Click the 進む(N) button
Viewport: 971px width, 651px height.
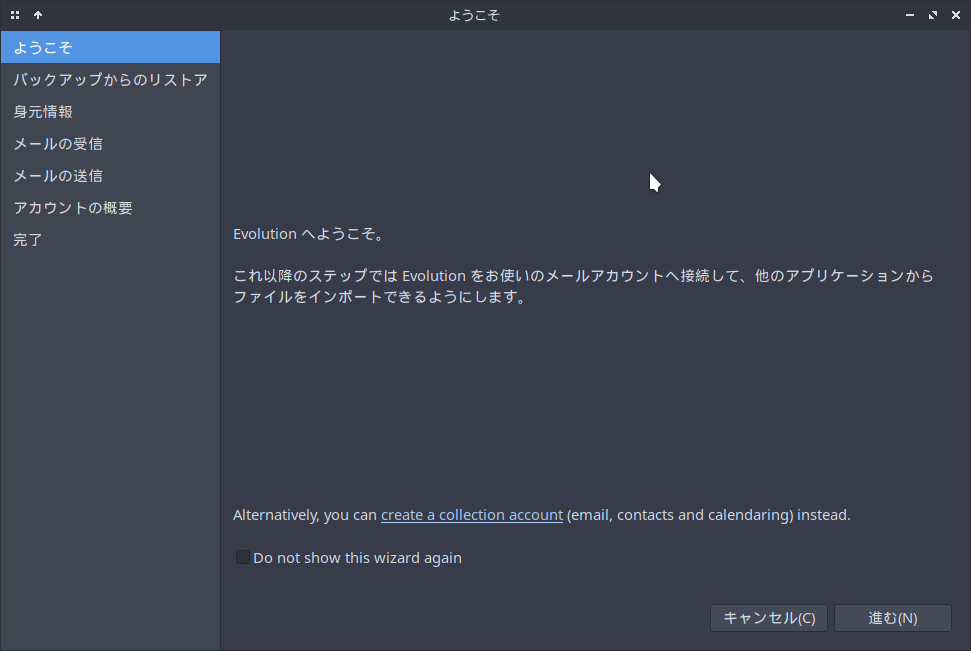click(x=892, y=618)
